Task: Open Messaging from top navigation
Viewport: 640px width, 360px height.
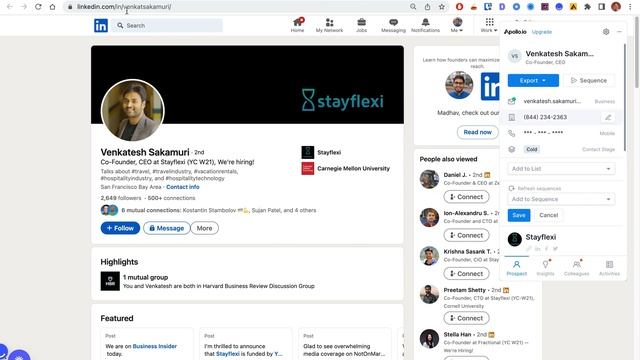Action: [393, 25]
